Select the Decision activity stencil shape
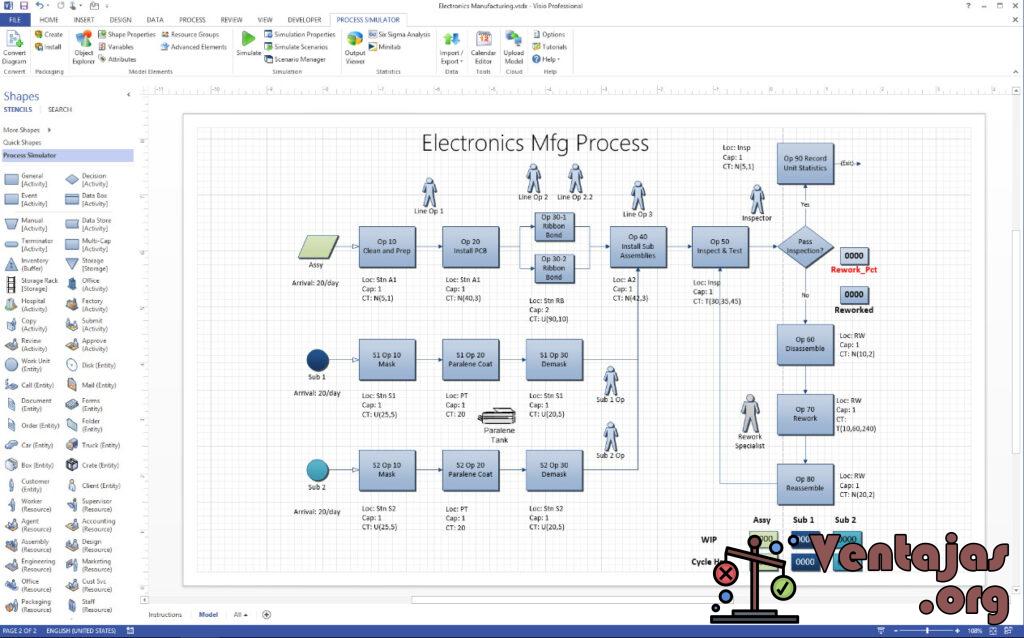The width and height of the screenshot is (1024, 638). click(x=87, y=180)
